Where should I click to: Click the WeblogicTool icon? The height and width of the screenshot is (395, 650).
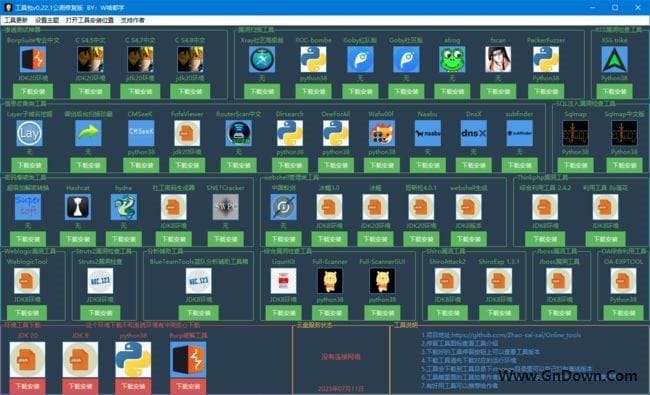27,281
